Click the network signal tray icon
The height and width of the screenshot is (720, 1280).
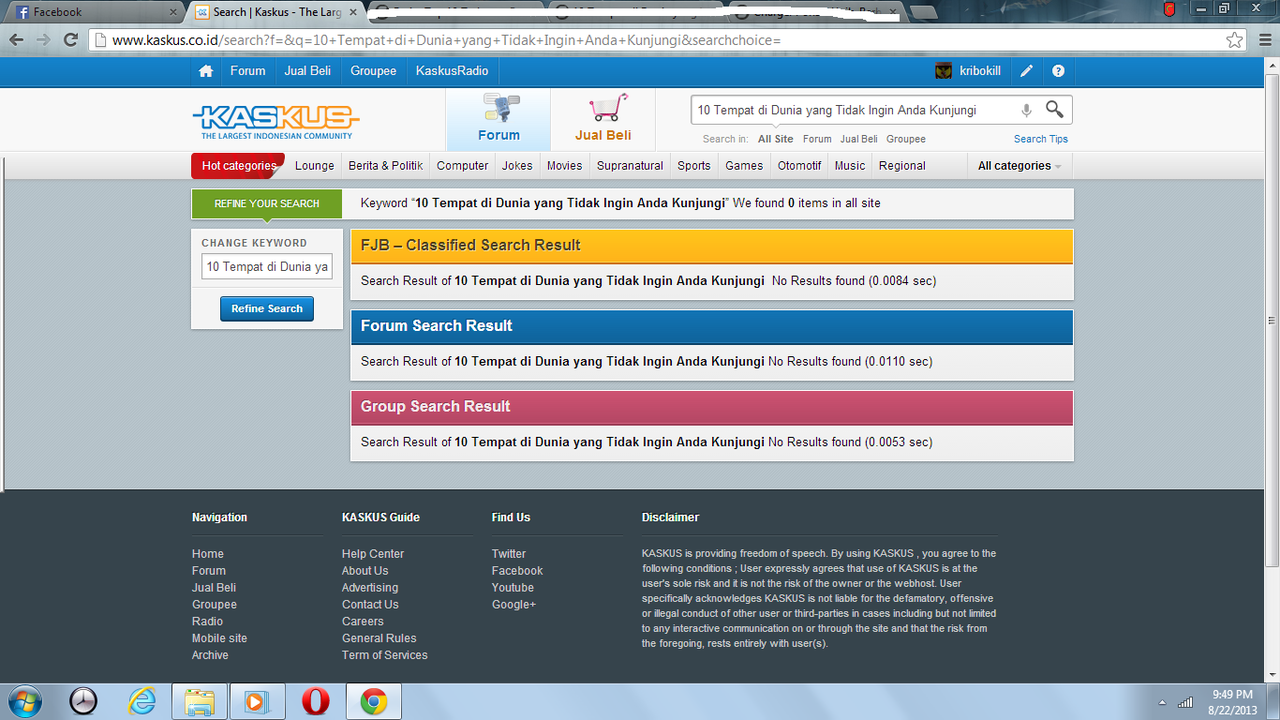click(1186, 702)
